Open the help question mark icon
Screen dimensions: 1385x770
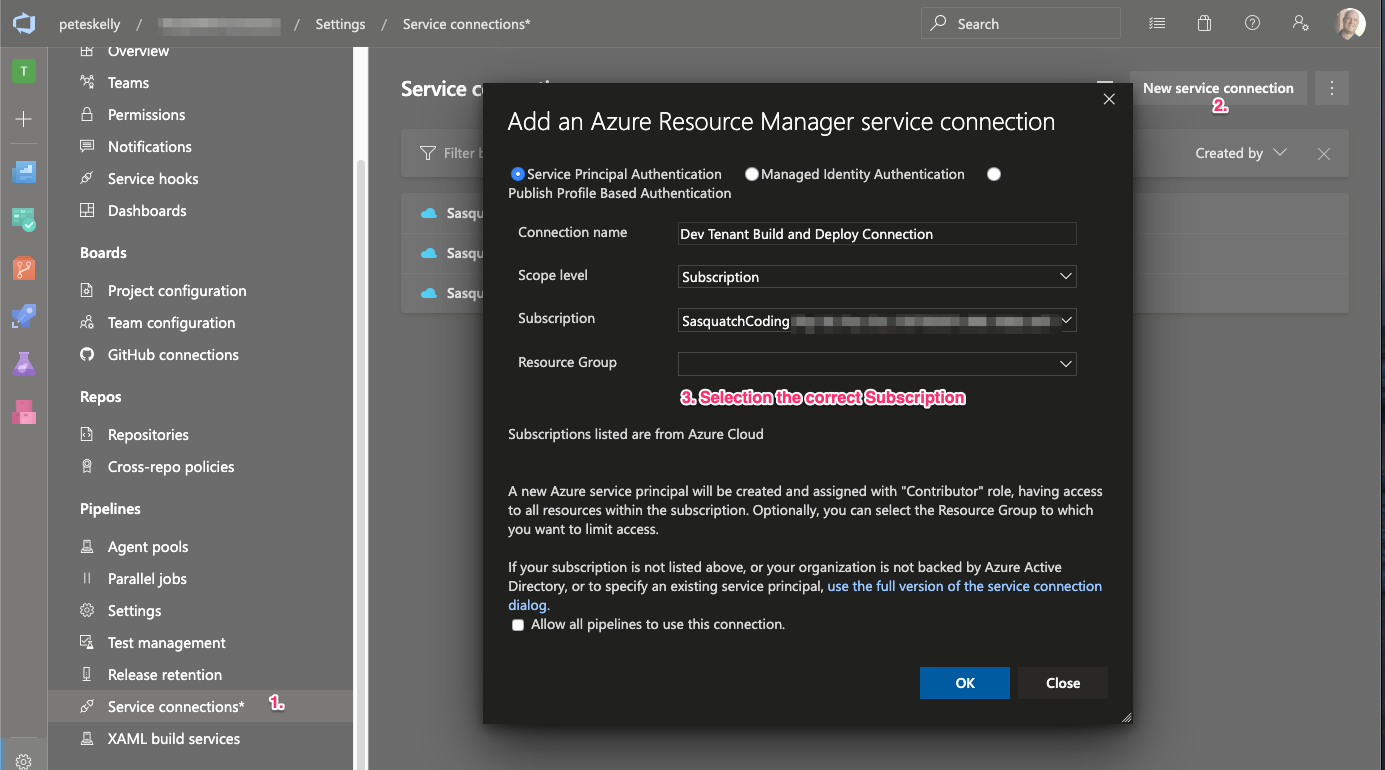[1252, 23]
